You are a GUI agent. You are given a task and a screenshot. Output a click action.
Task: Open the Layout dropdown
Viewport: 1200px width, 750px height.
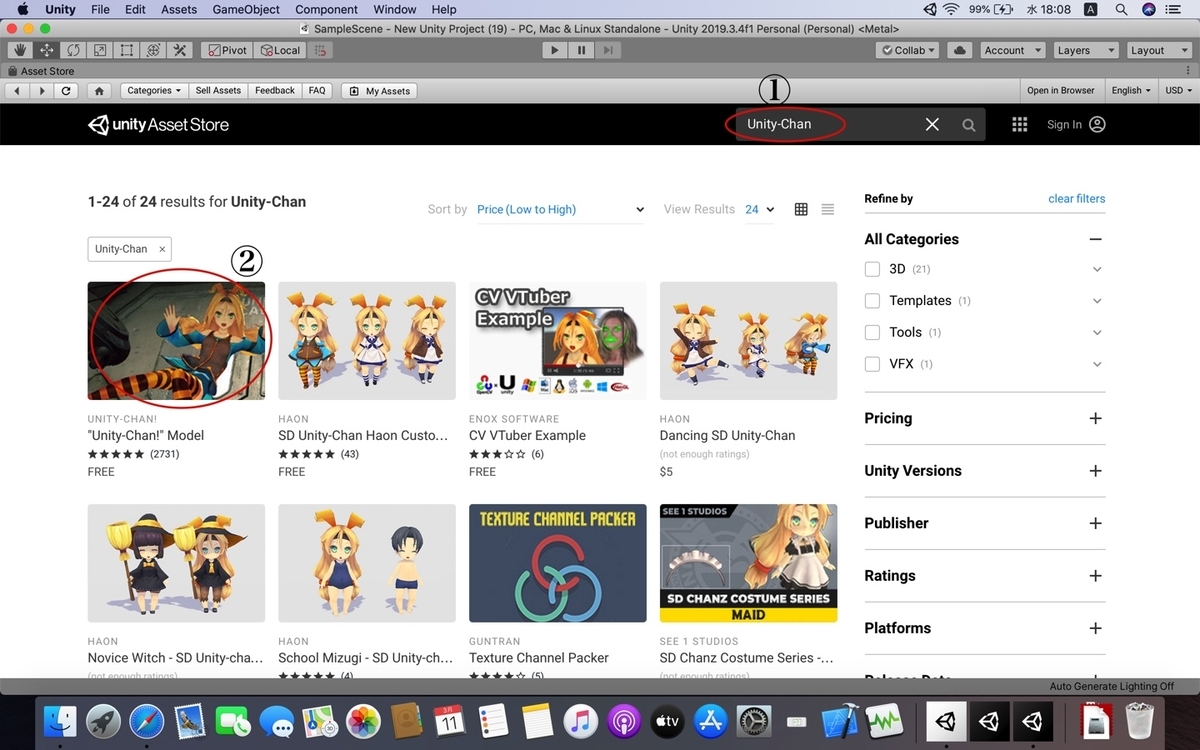click(x=1158, y=50)
